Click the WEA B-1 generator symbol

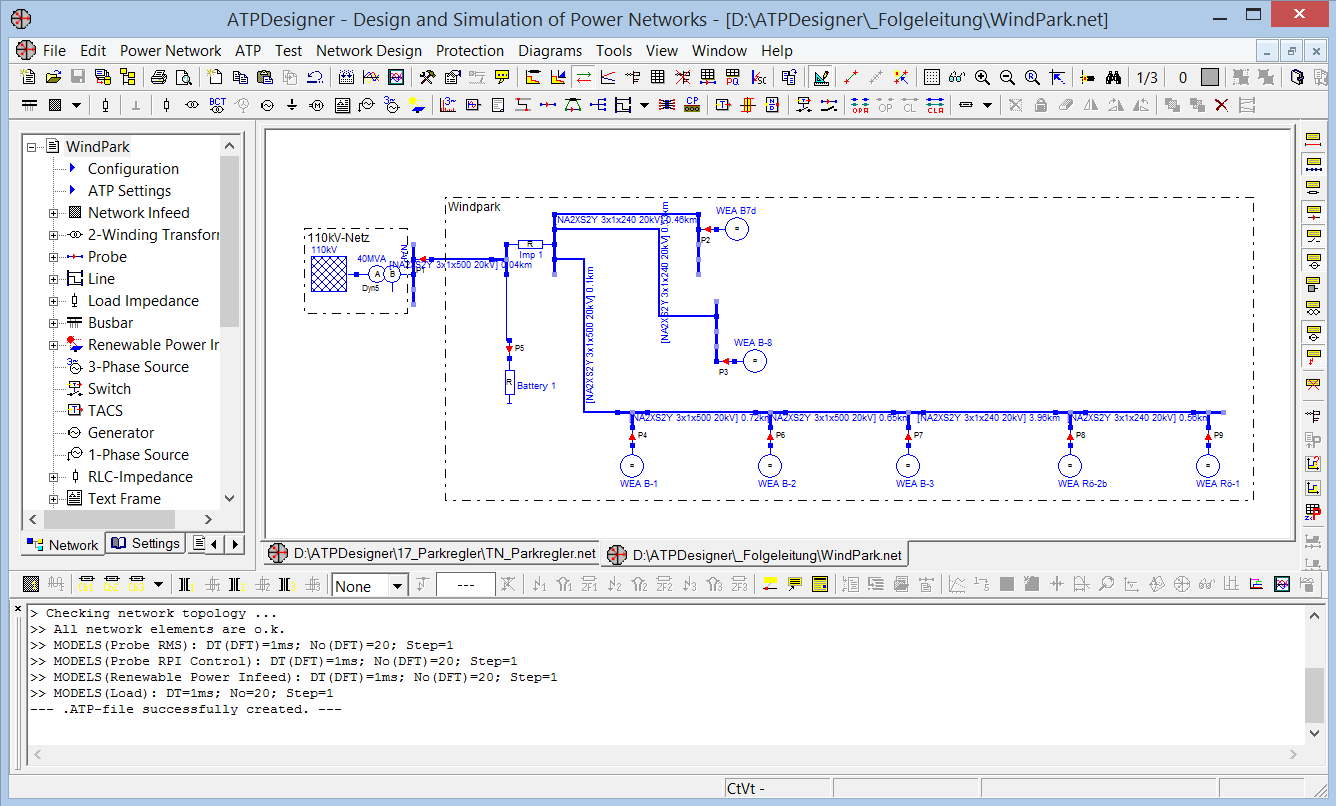pos(632,465)
